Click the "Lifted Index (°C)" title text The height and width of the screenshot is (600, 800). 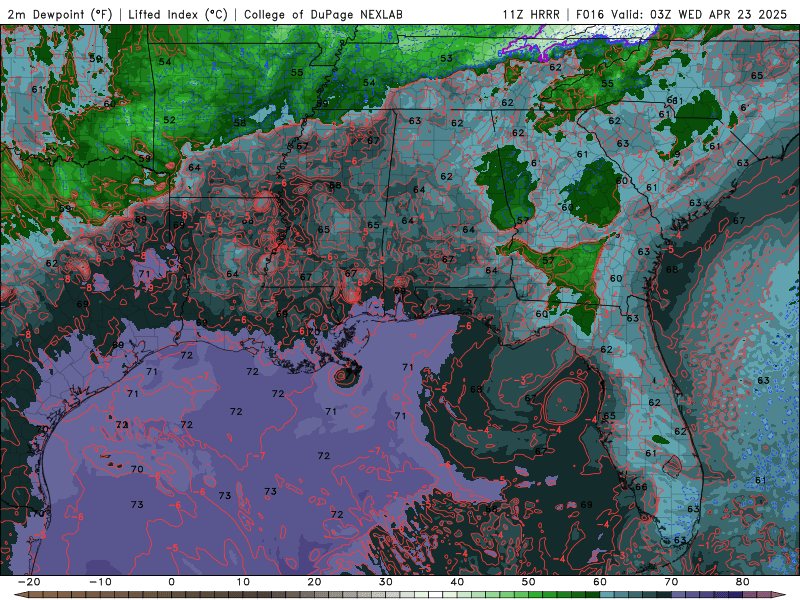coord(178,14)
